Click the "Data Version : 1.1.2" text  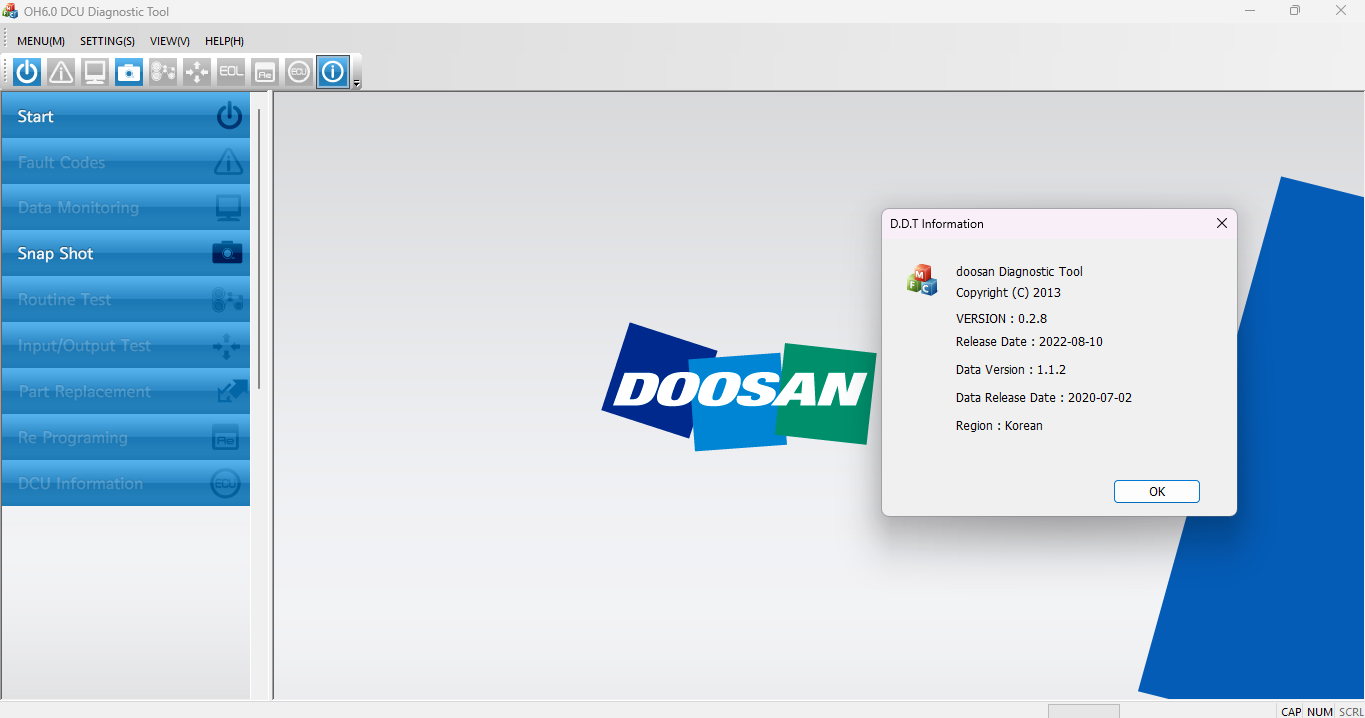[1011, 369]
